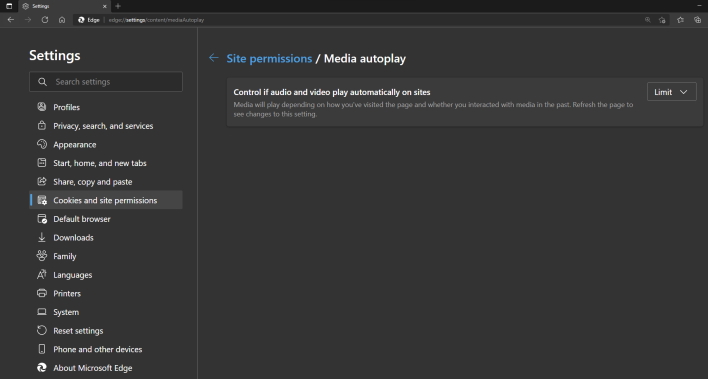708x379 pixels.
Task: Select Start, home, and new tabs
Action: (106, 163)
